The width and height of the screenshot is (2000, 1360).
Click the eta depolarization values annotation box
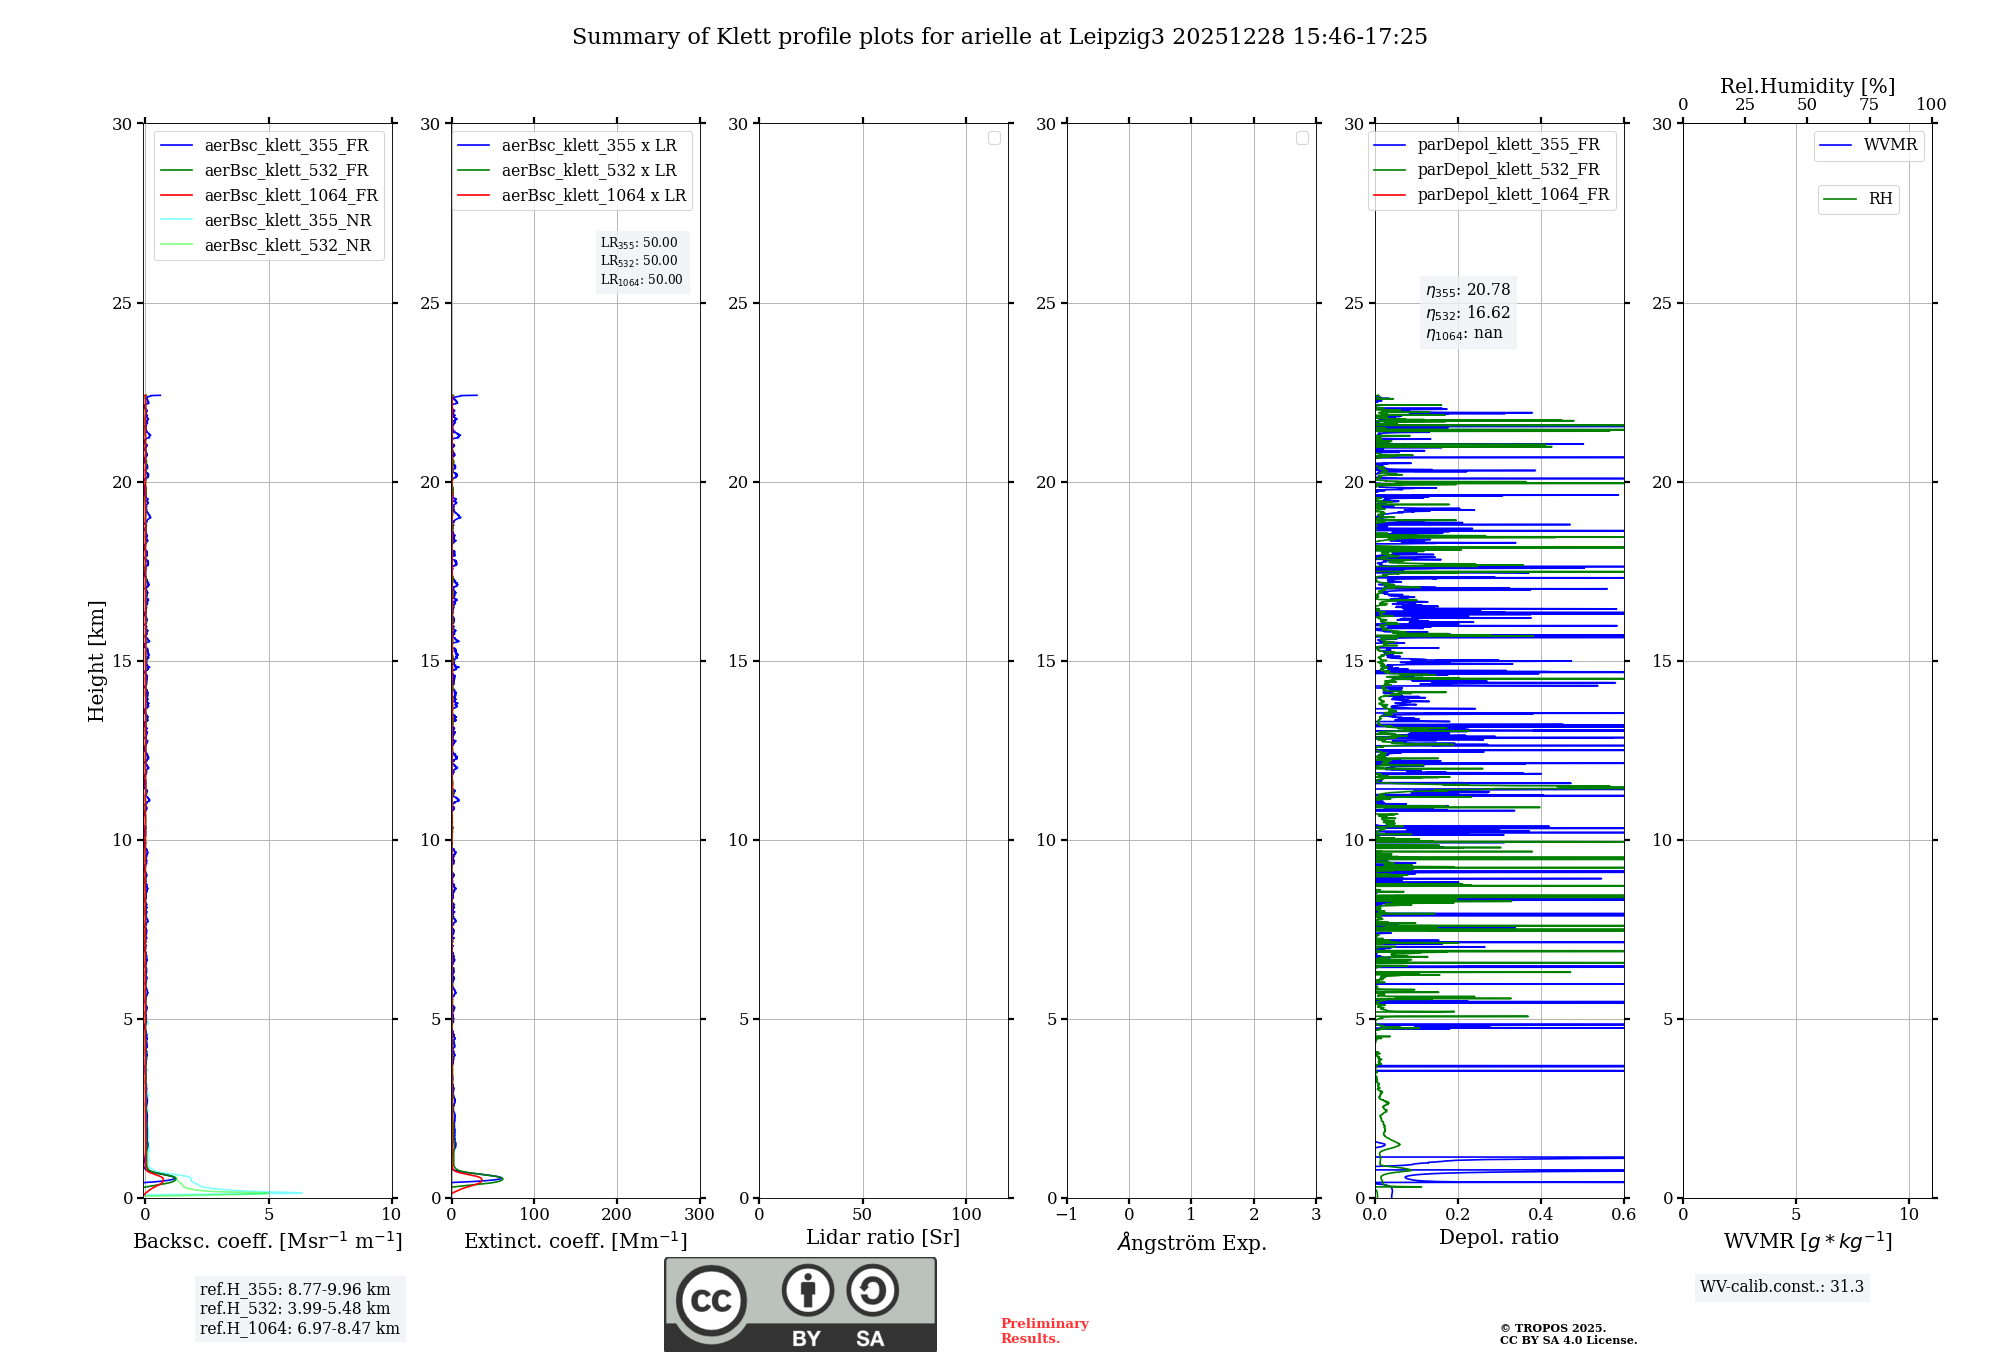pyautogui.click(x=1467, y=312)
